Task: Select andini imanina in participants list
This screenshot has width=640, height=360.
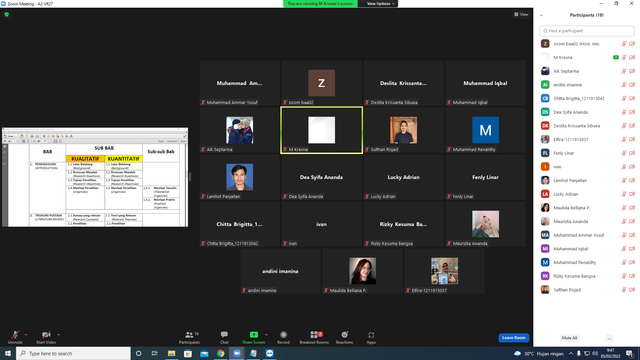Action: (587, 85)
